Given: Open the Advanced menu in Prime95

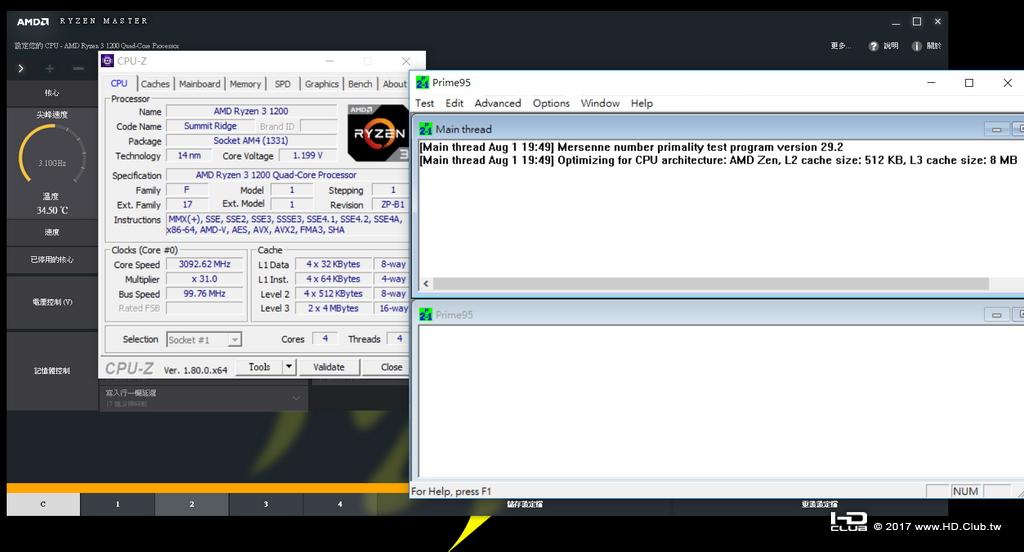Looking at the screenshot, I should [x=498, y=103].
